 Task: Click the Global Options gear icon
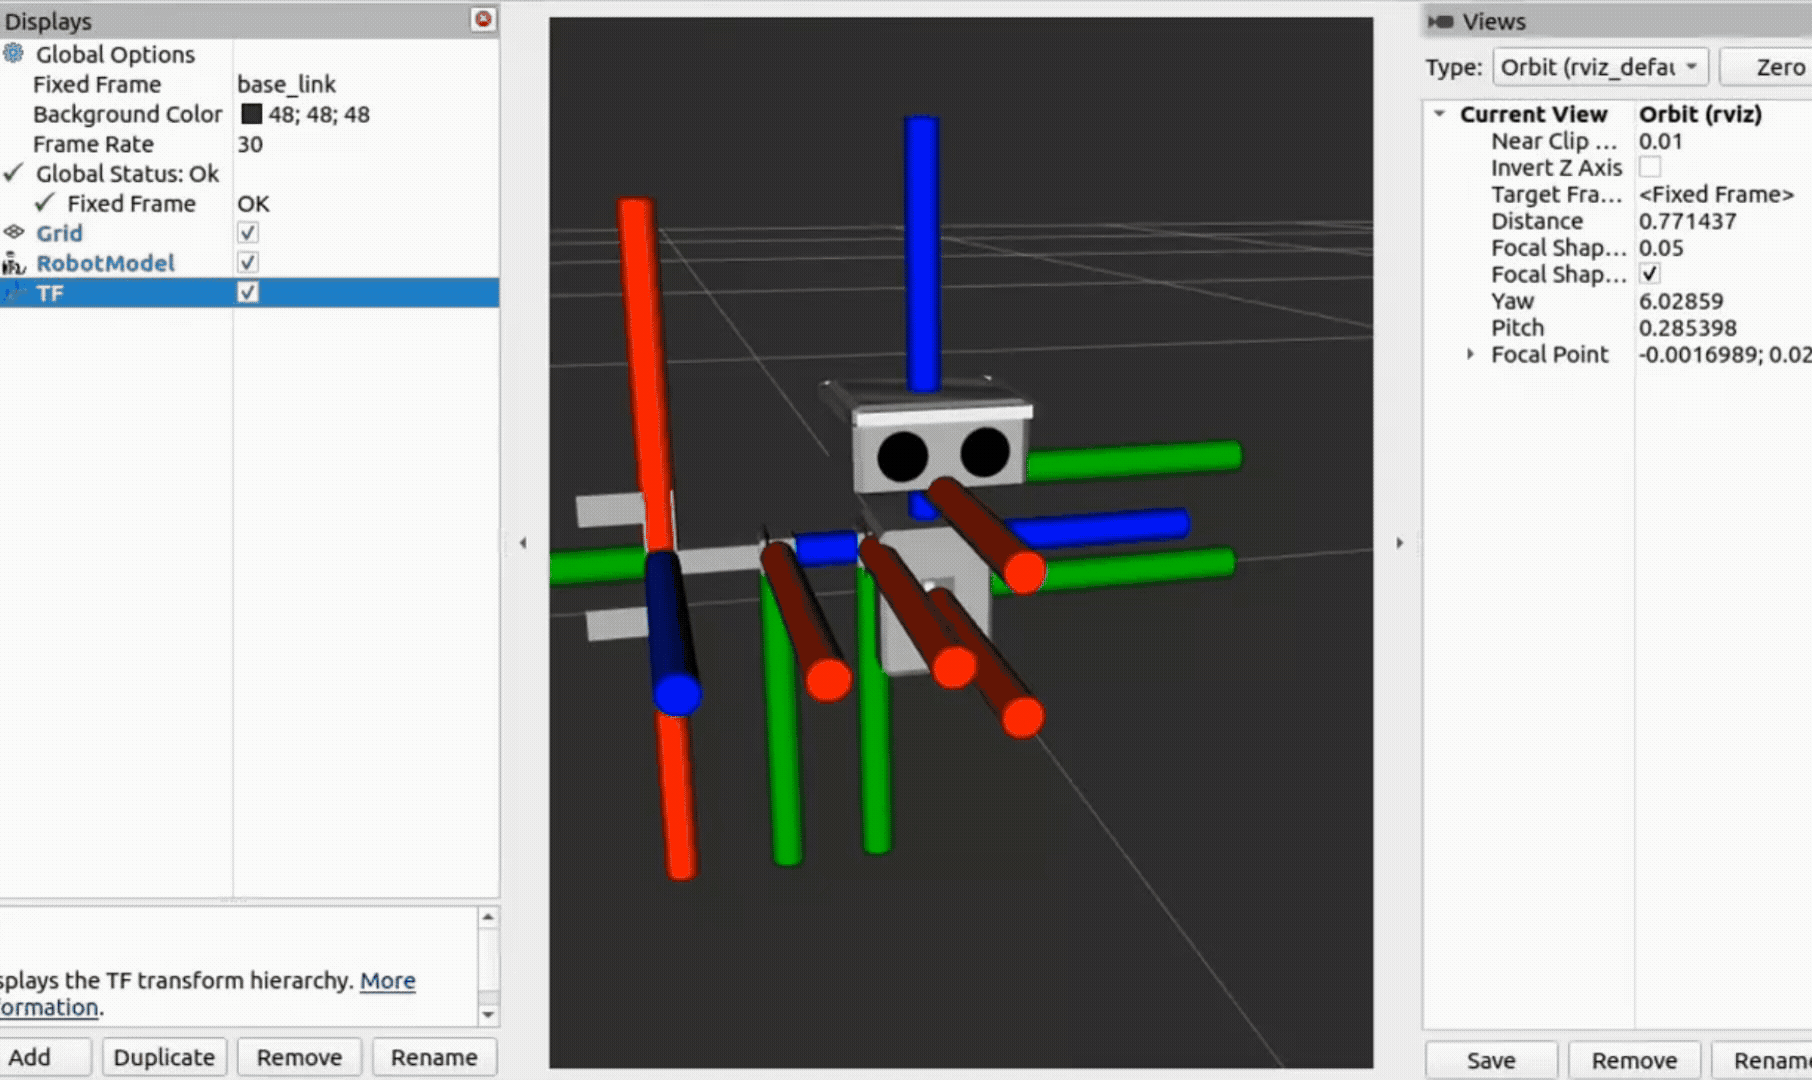point(13,53)
